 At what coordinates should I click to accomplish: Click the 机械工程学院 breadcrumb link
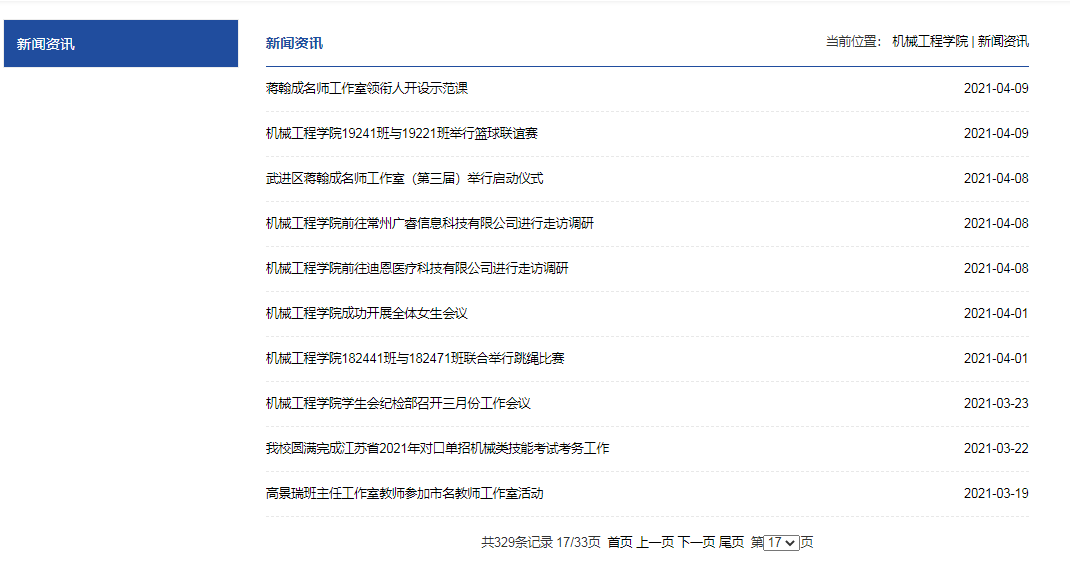click(930, 42)
